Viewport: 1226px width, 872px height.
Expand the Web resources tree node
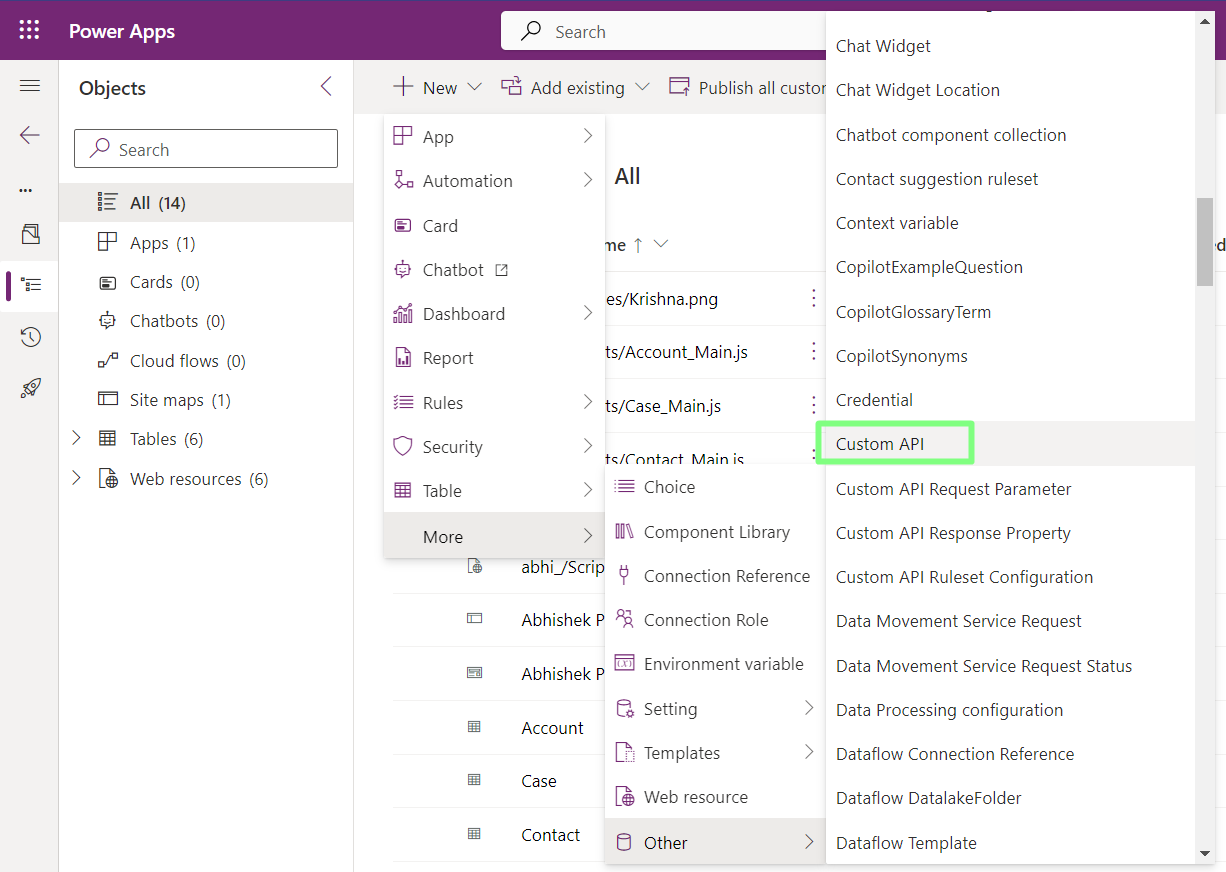tap(77, 479)
